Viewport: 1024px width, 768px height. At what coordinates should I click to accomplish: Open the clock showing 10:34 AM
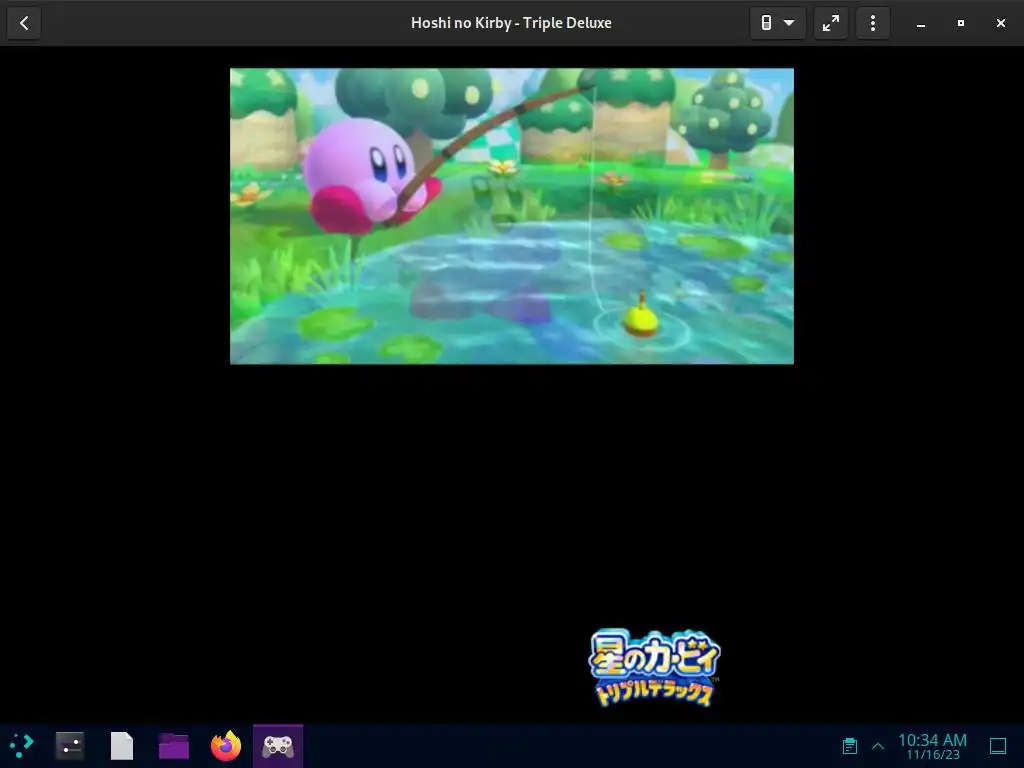[933, 746]
